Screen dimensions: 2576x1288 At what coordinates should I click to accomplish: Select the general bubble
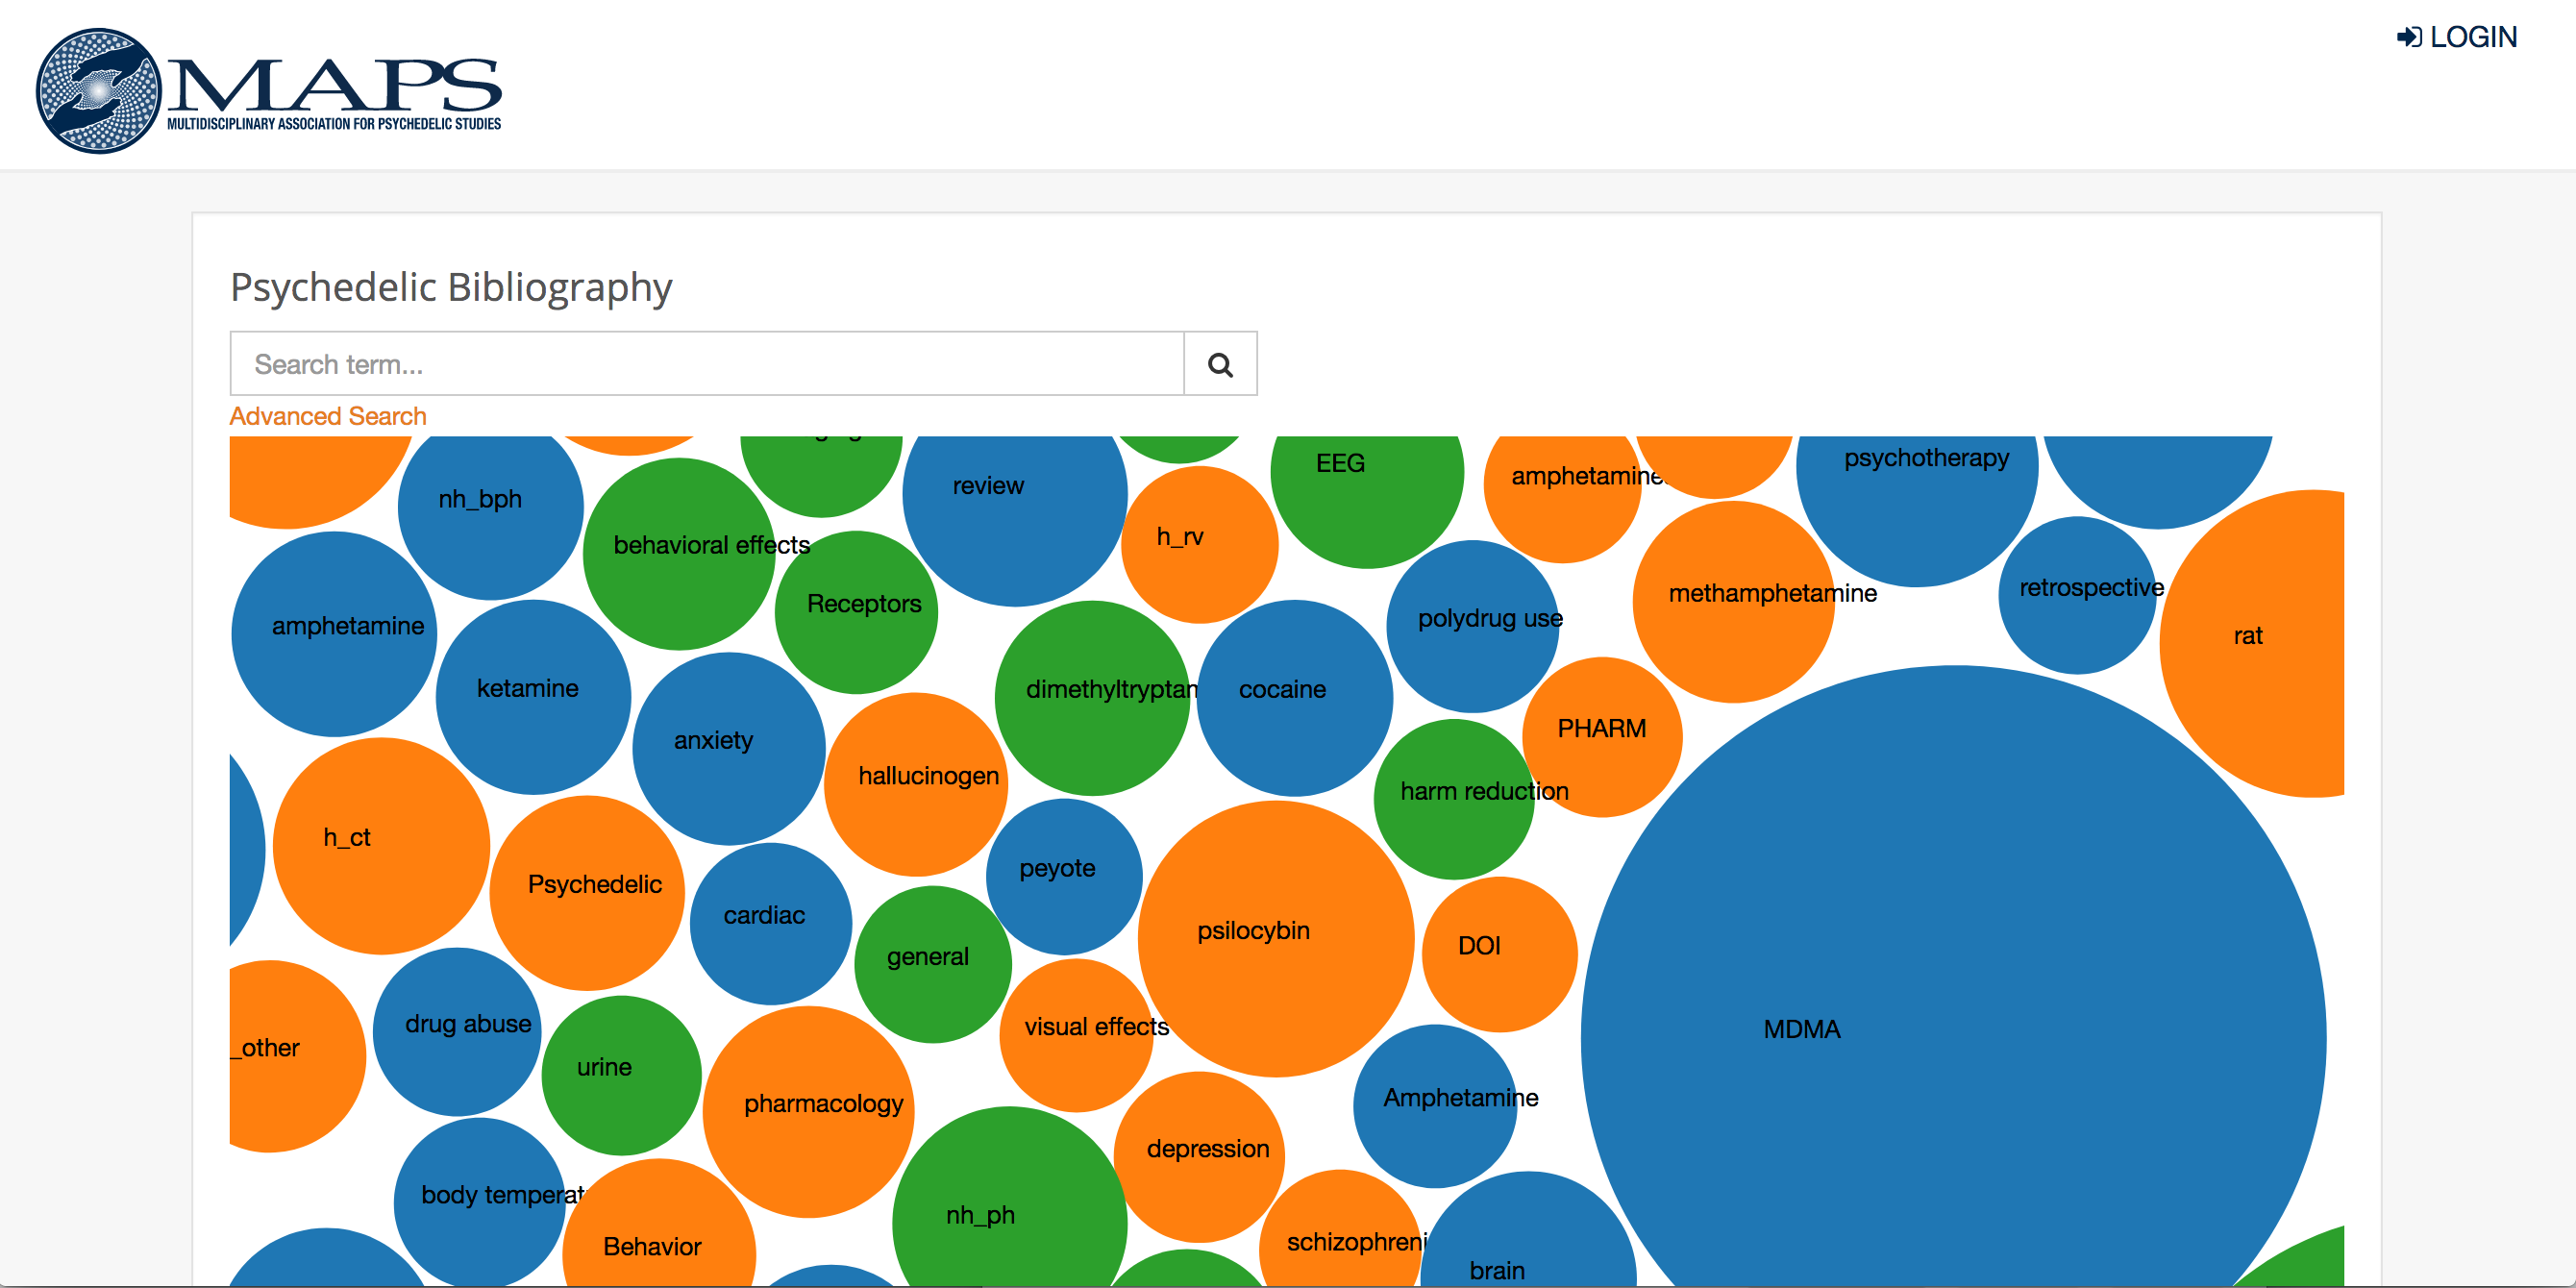pos(933,965)
